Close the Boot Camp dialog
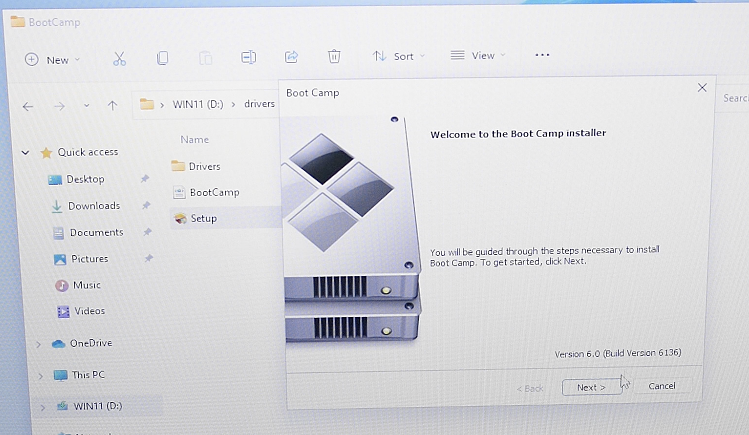749x435 pixels. [702, 88]
